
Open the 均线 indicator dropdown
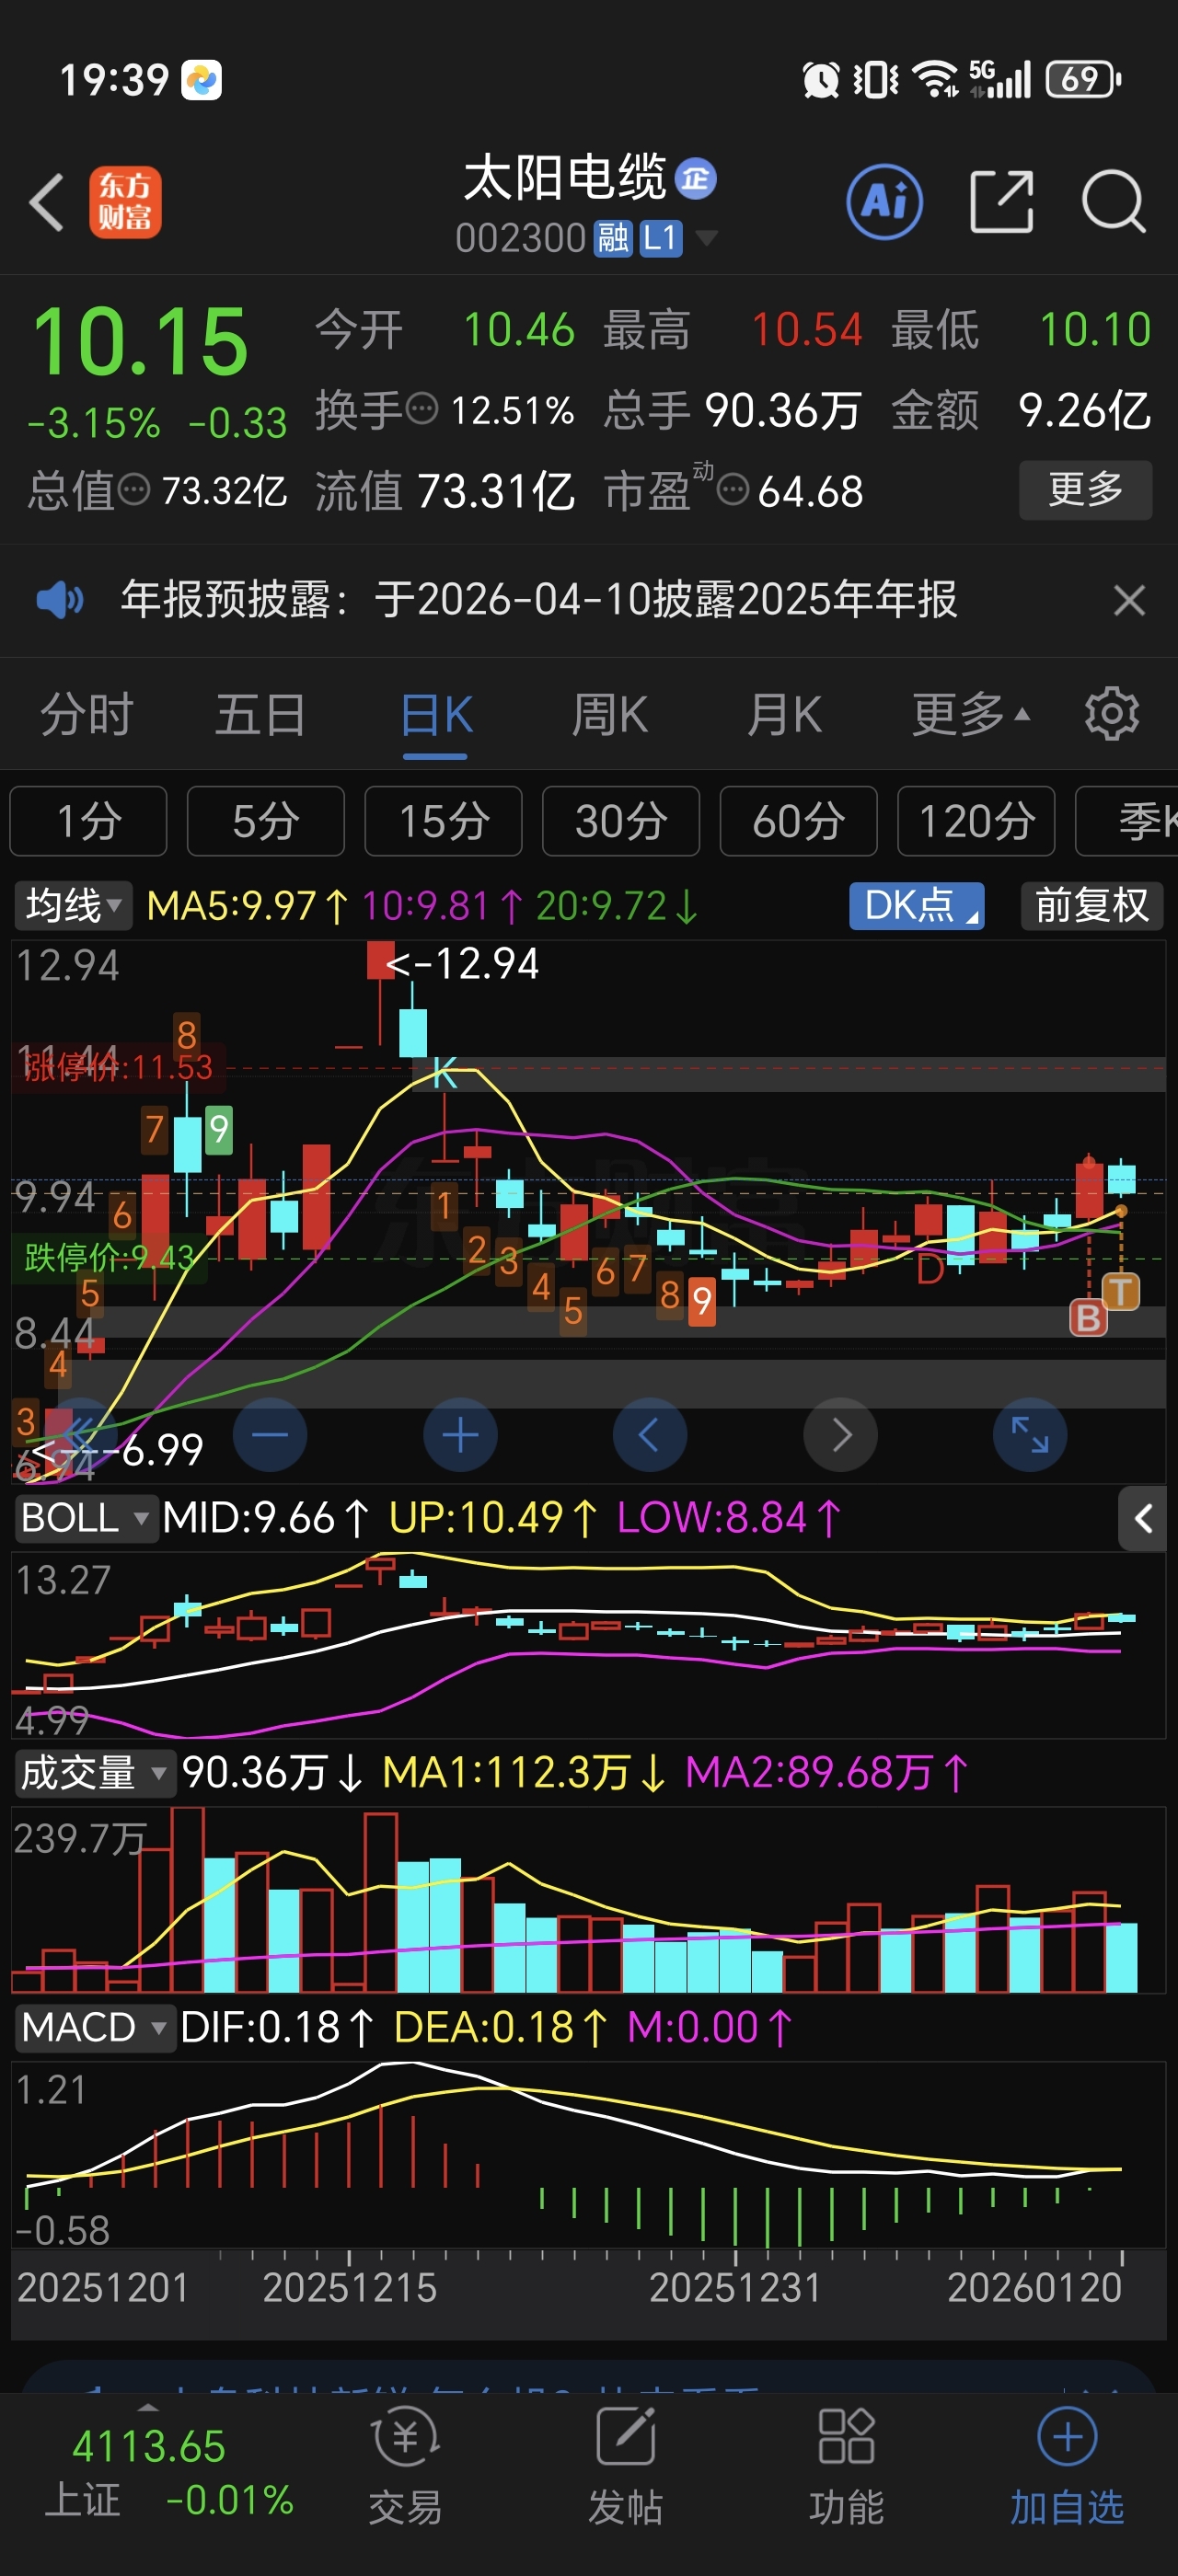tap(72, 906)
